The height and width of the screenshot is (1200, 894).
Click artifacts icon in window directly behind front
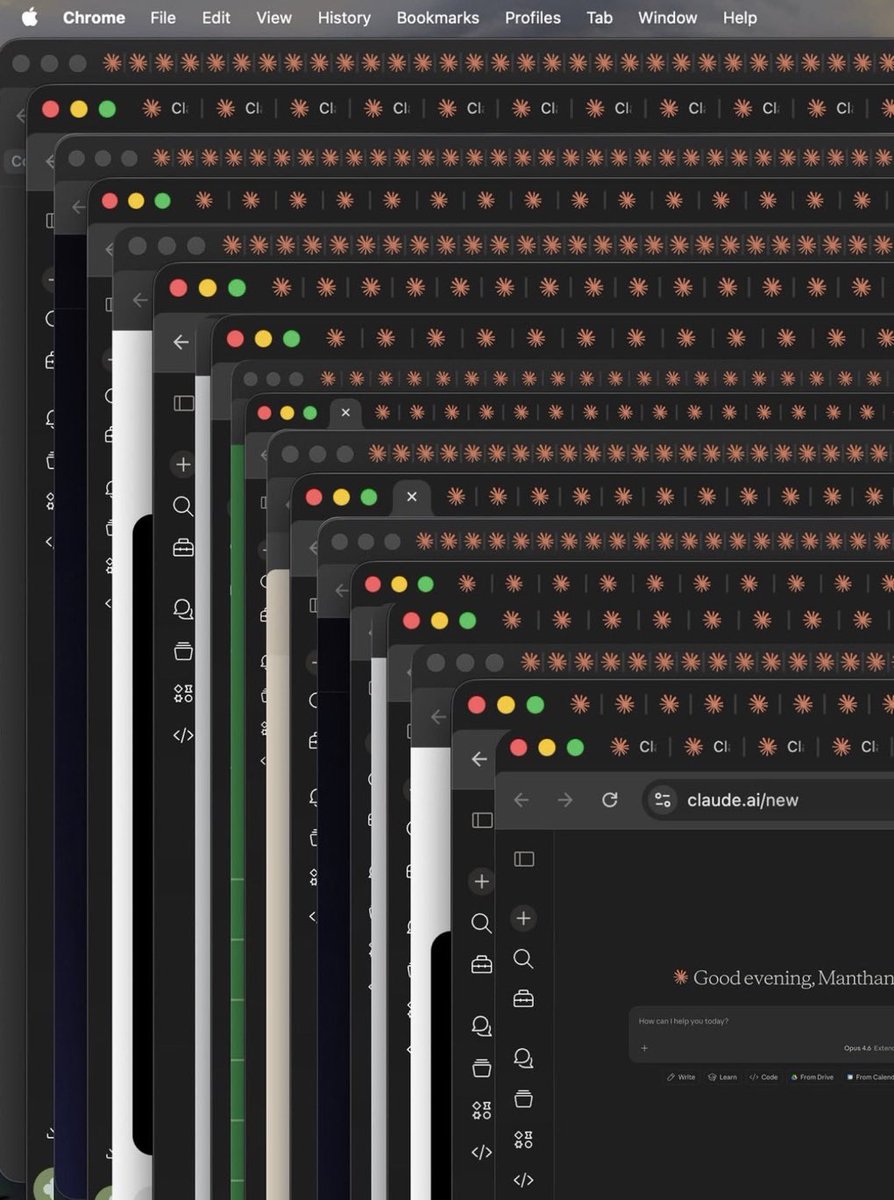[x=481, y=1110]
